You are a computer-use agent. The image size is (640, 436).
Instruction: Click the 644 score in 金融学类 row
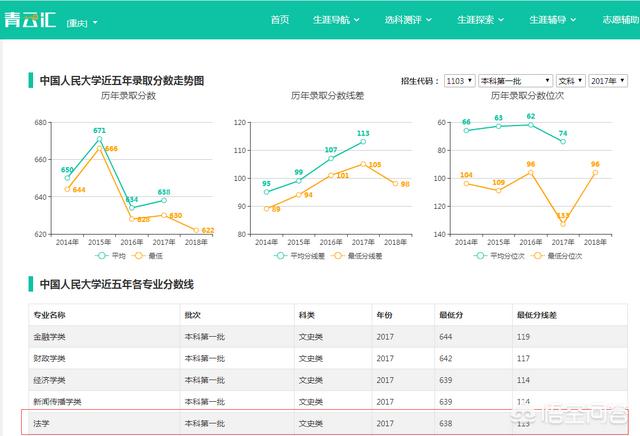[x=446, y=337]
